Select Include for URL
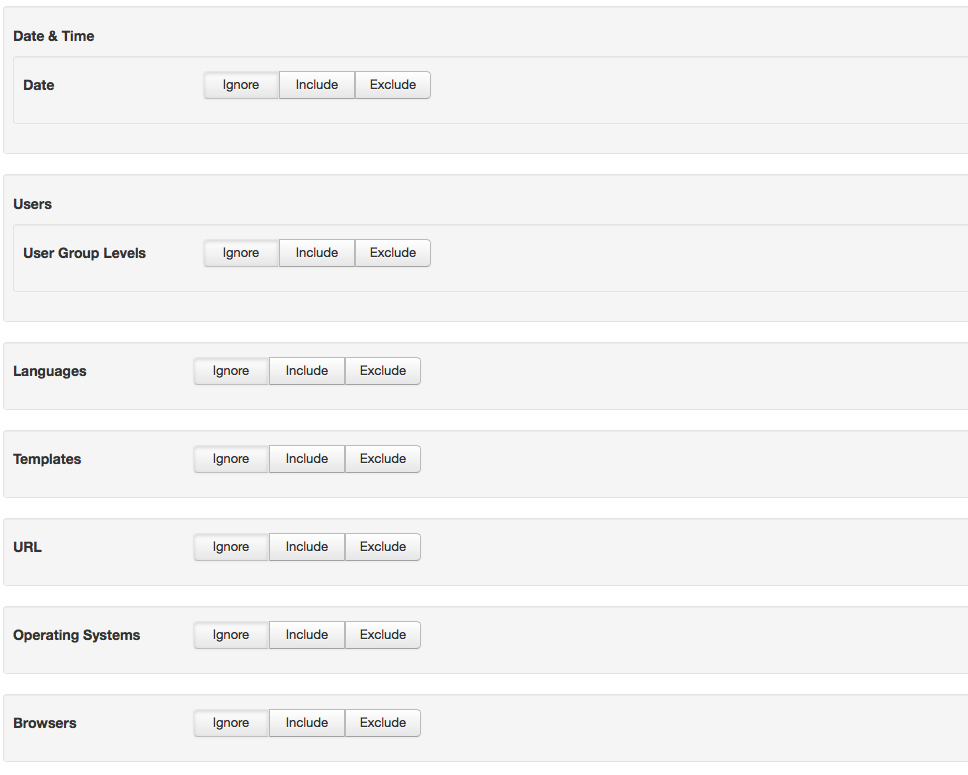968x775 pixels. click(x=307, y=547)
